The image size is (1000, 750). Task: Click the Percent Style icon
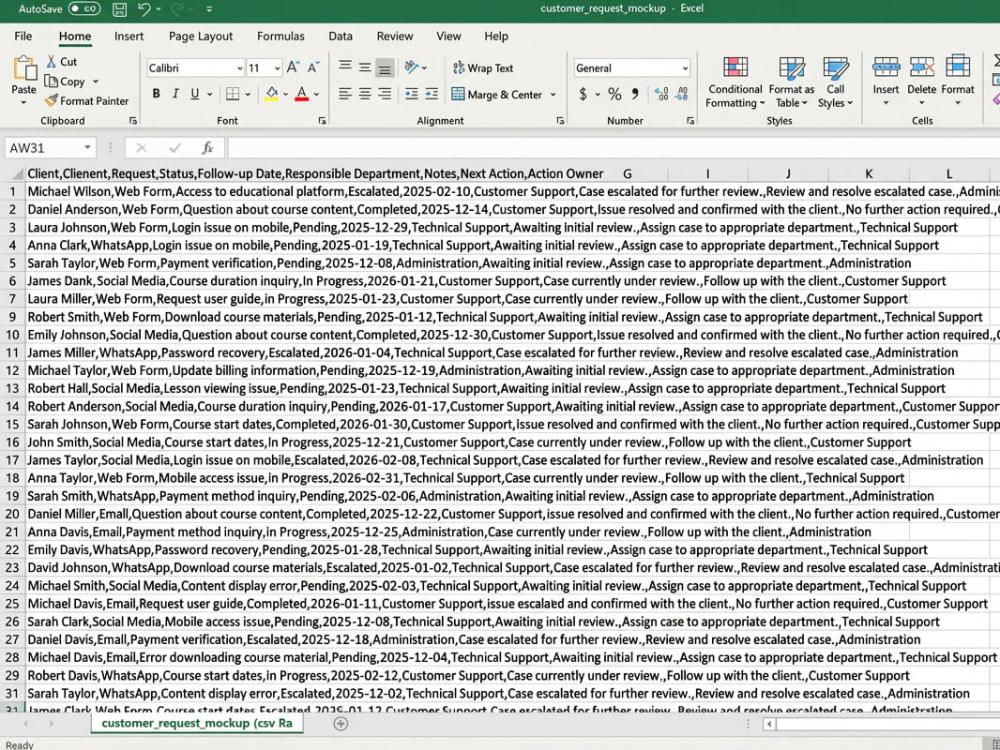pos(614,94)
